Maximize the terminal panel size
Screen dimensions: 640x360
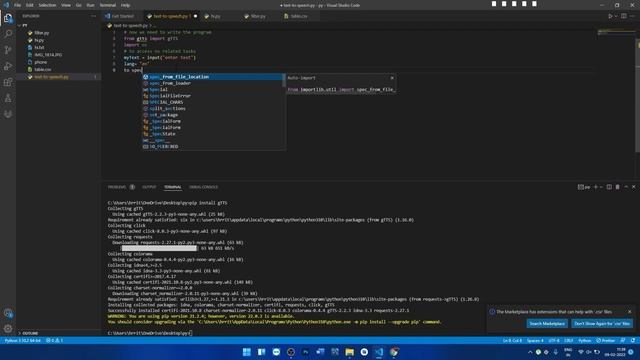click(626, 187)
